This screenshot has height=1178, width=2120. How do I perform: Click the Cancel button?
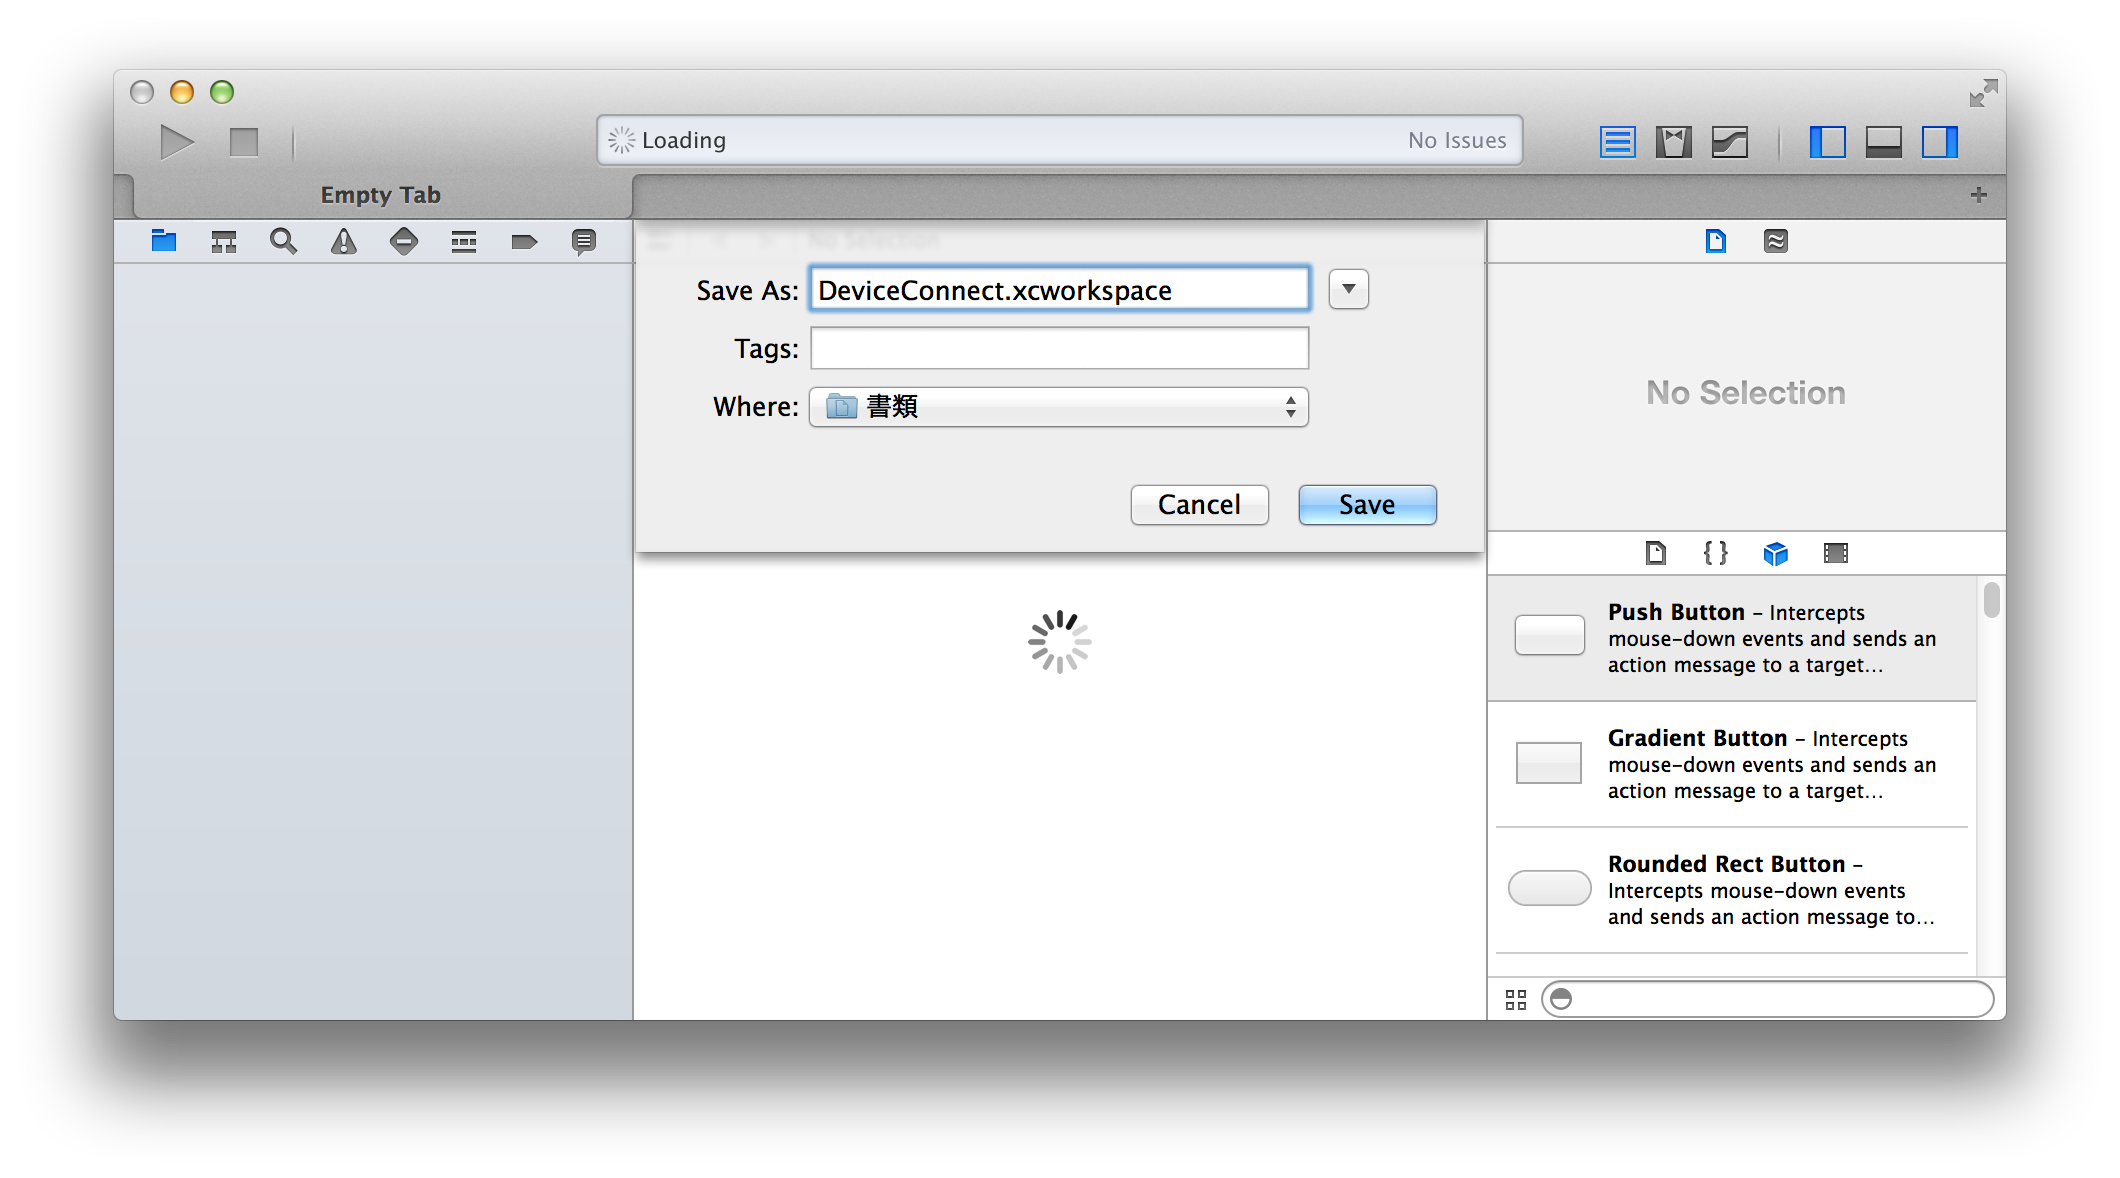[1199, 505]
